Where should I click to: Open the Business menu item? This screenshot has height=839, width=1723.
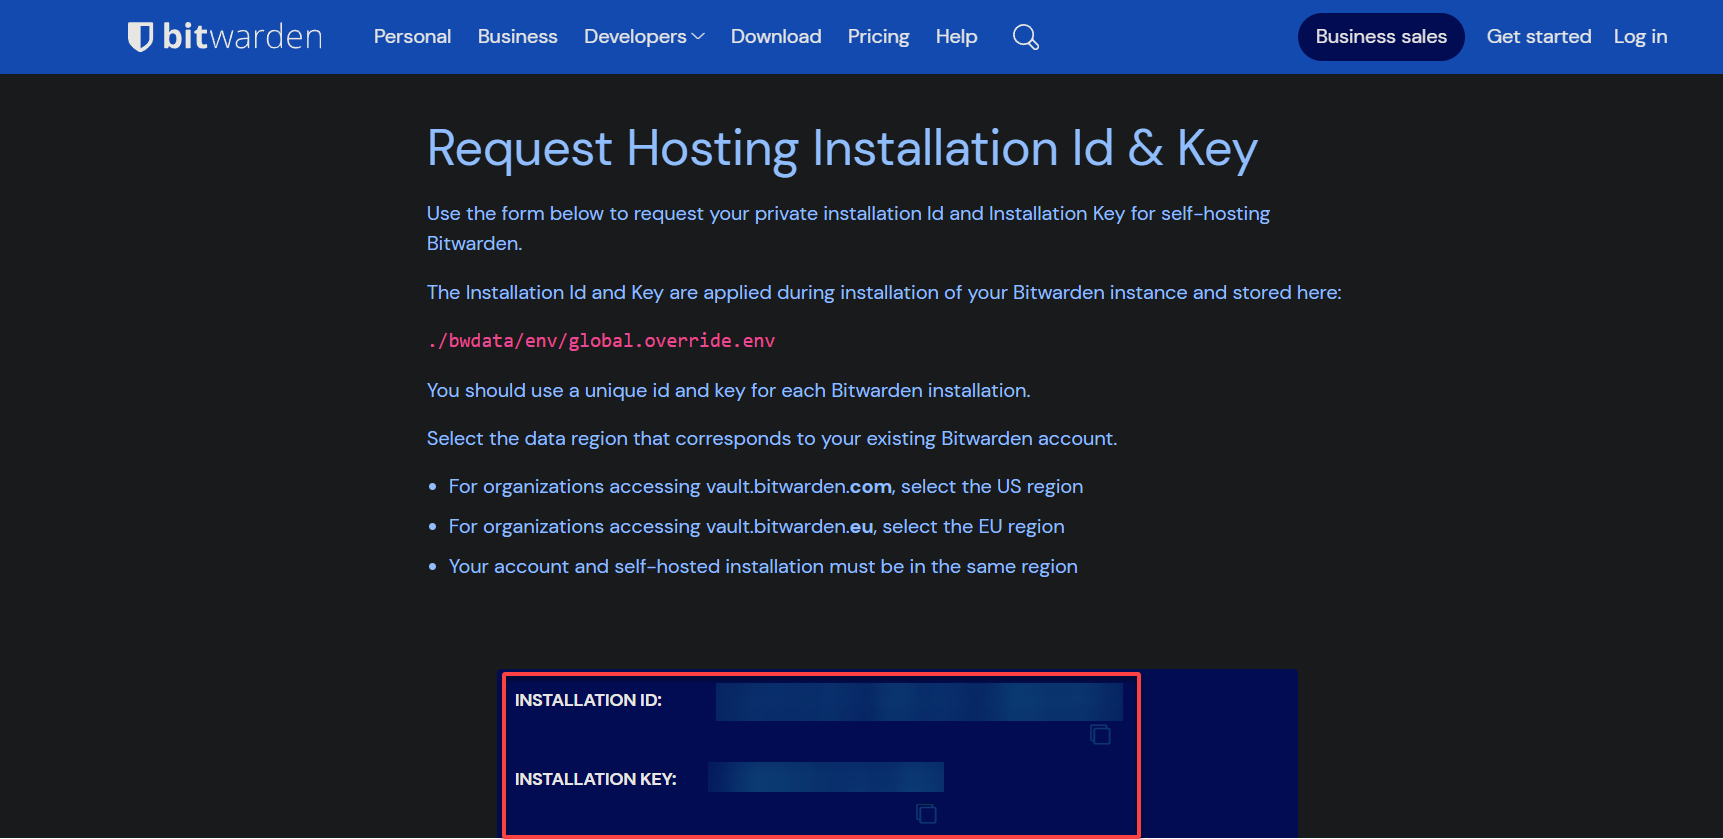(x=517, y=37)
